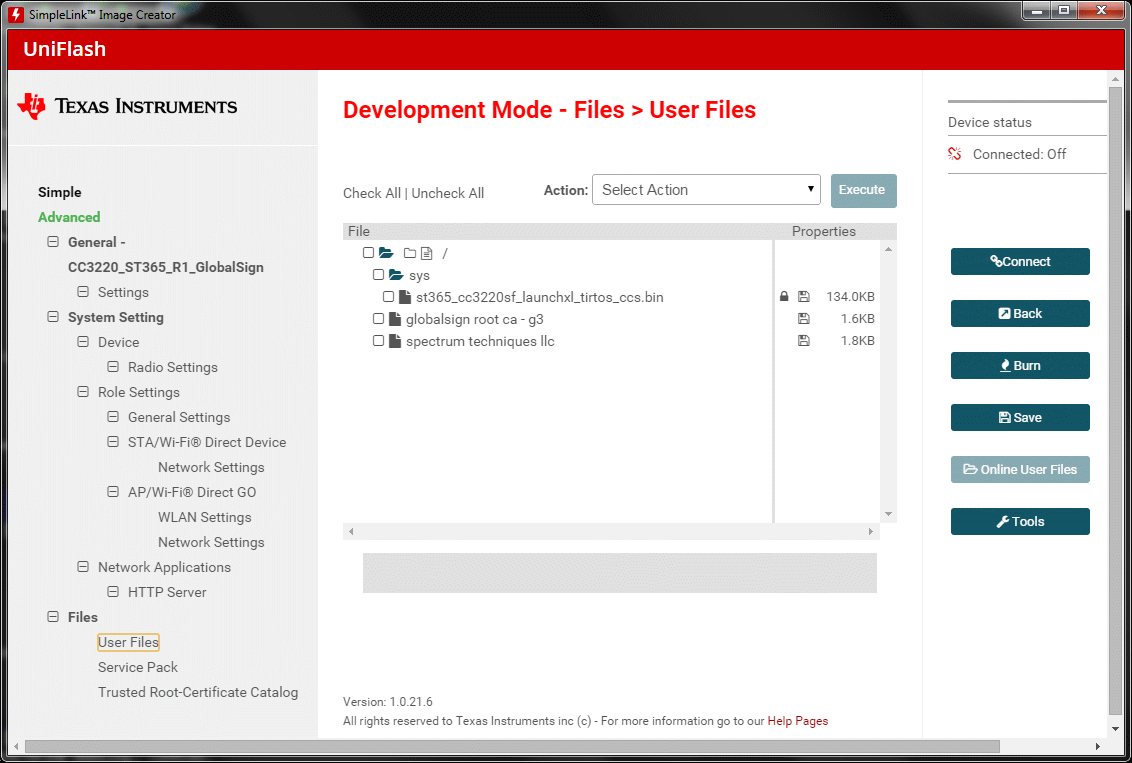The width and height of the screenshot is (1132, 763).
Task: Tick the root folder checkbox
Action: 368,253
